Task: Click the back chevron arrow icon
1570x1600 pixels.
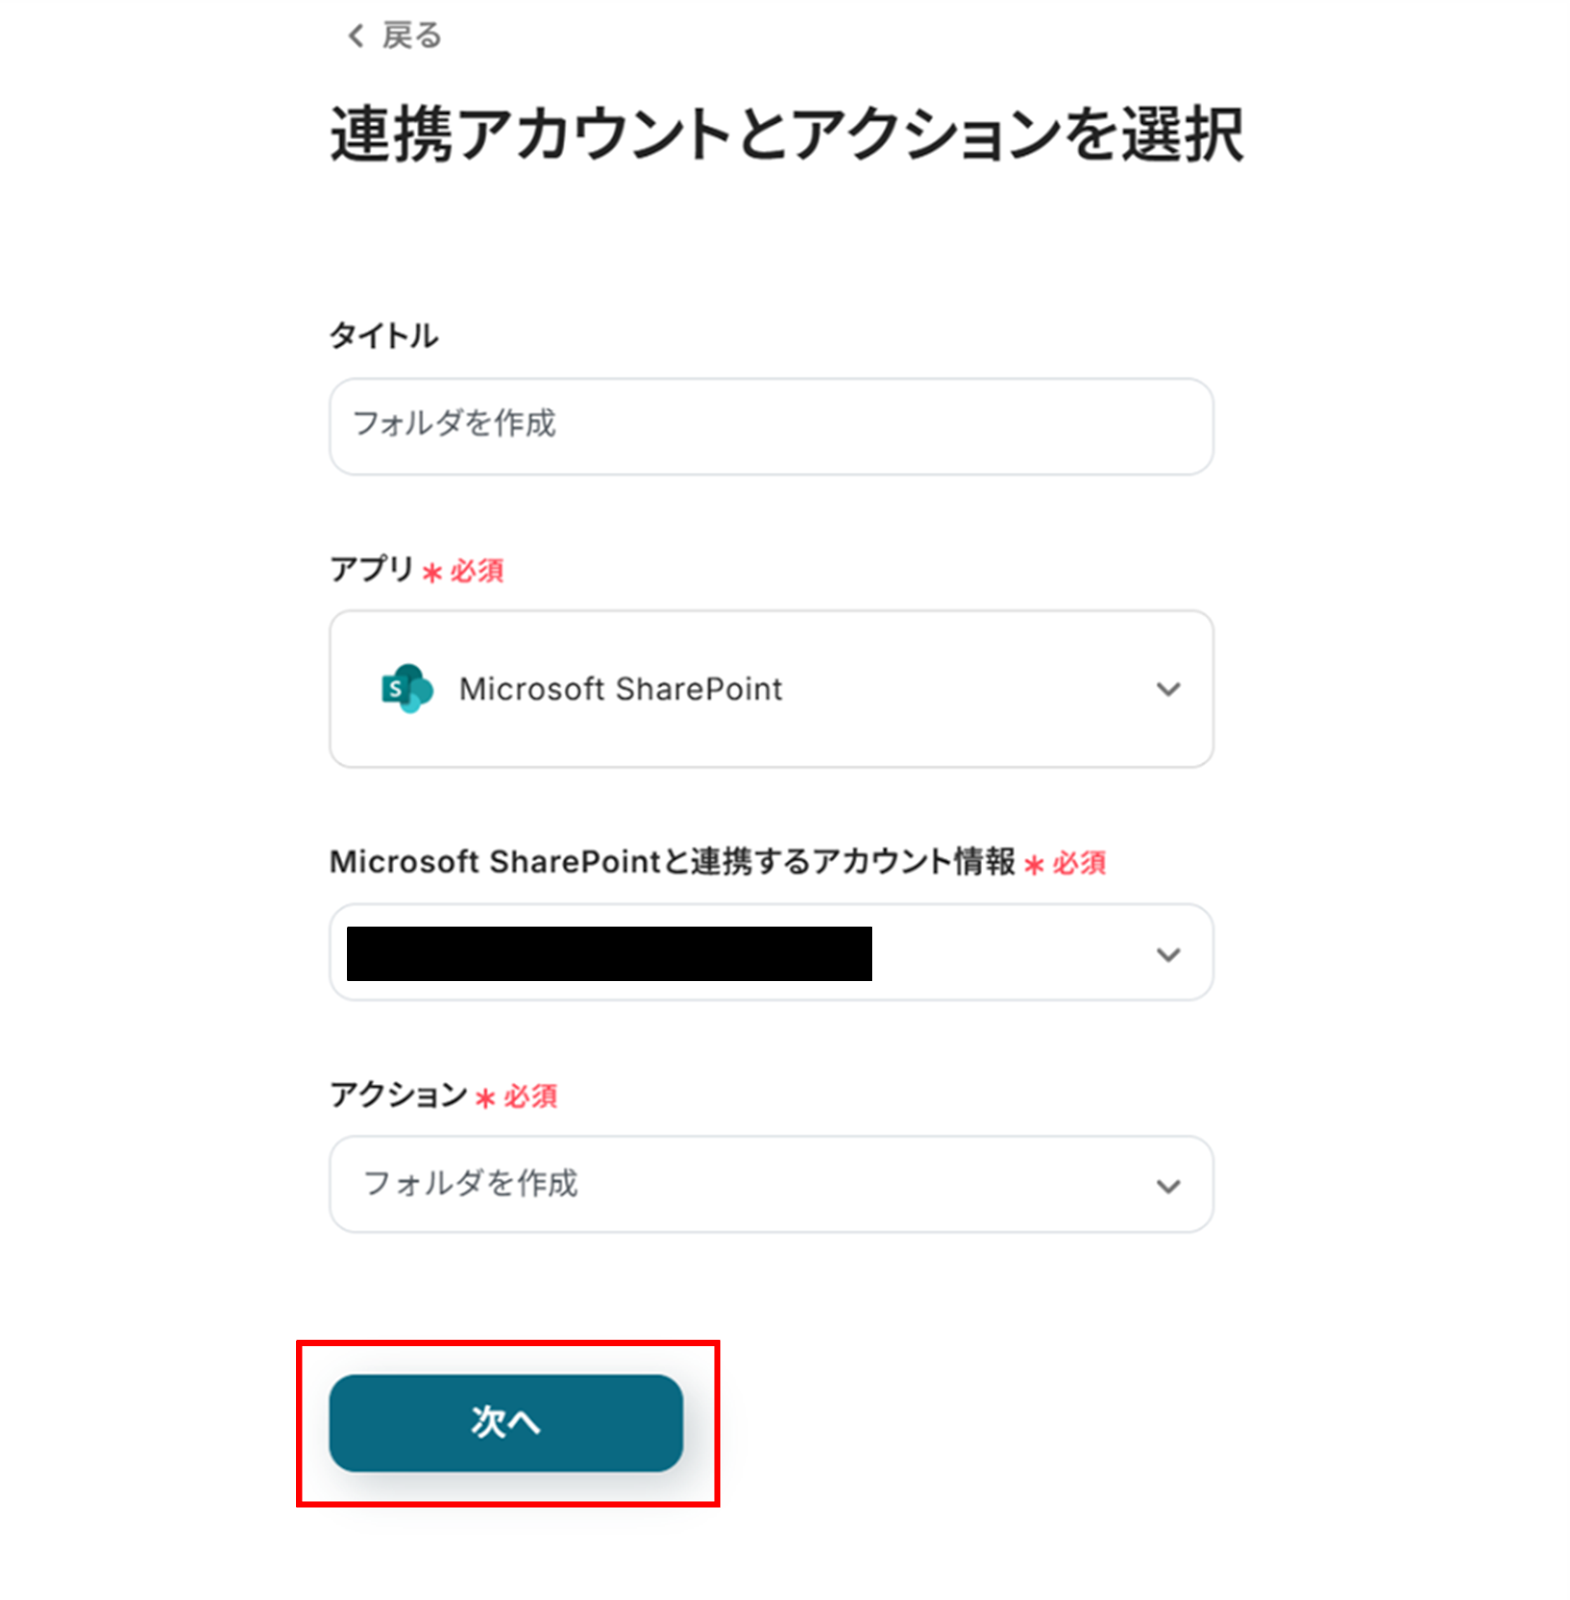Action: point(355,37)
